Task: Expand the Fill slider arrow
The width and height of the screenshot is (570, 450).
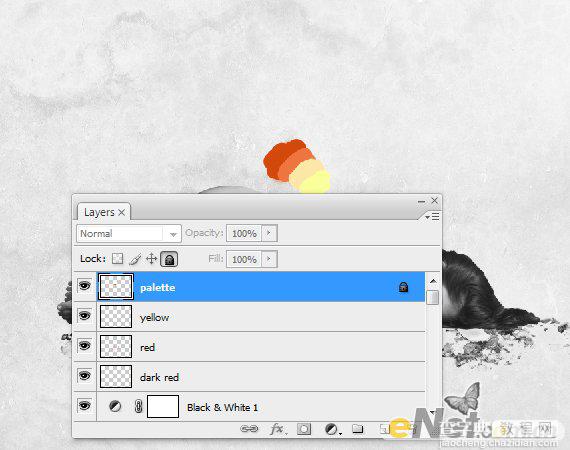Action: pos(269,259)
